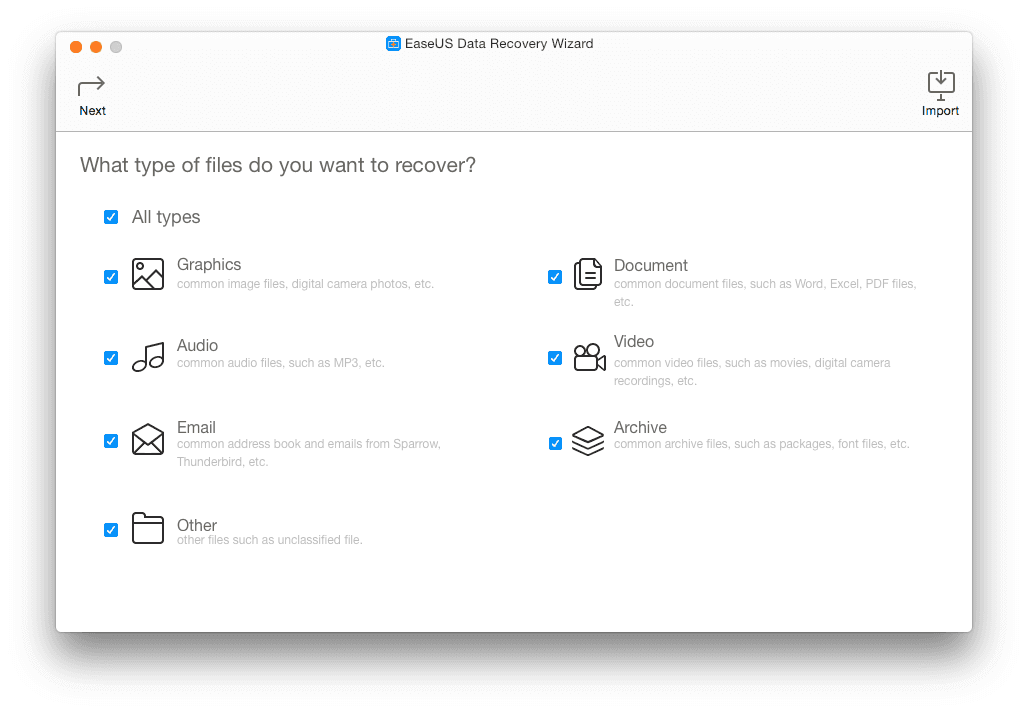Toggle the Video checkbox

(555, 358)
